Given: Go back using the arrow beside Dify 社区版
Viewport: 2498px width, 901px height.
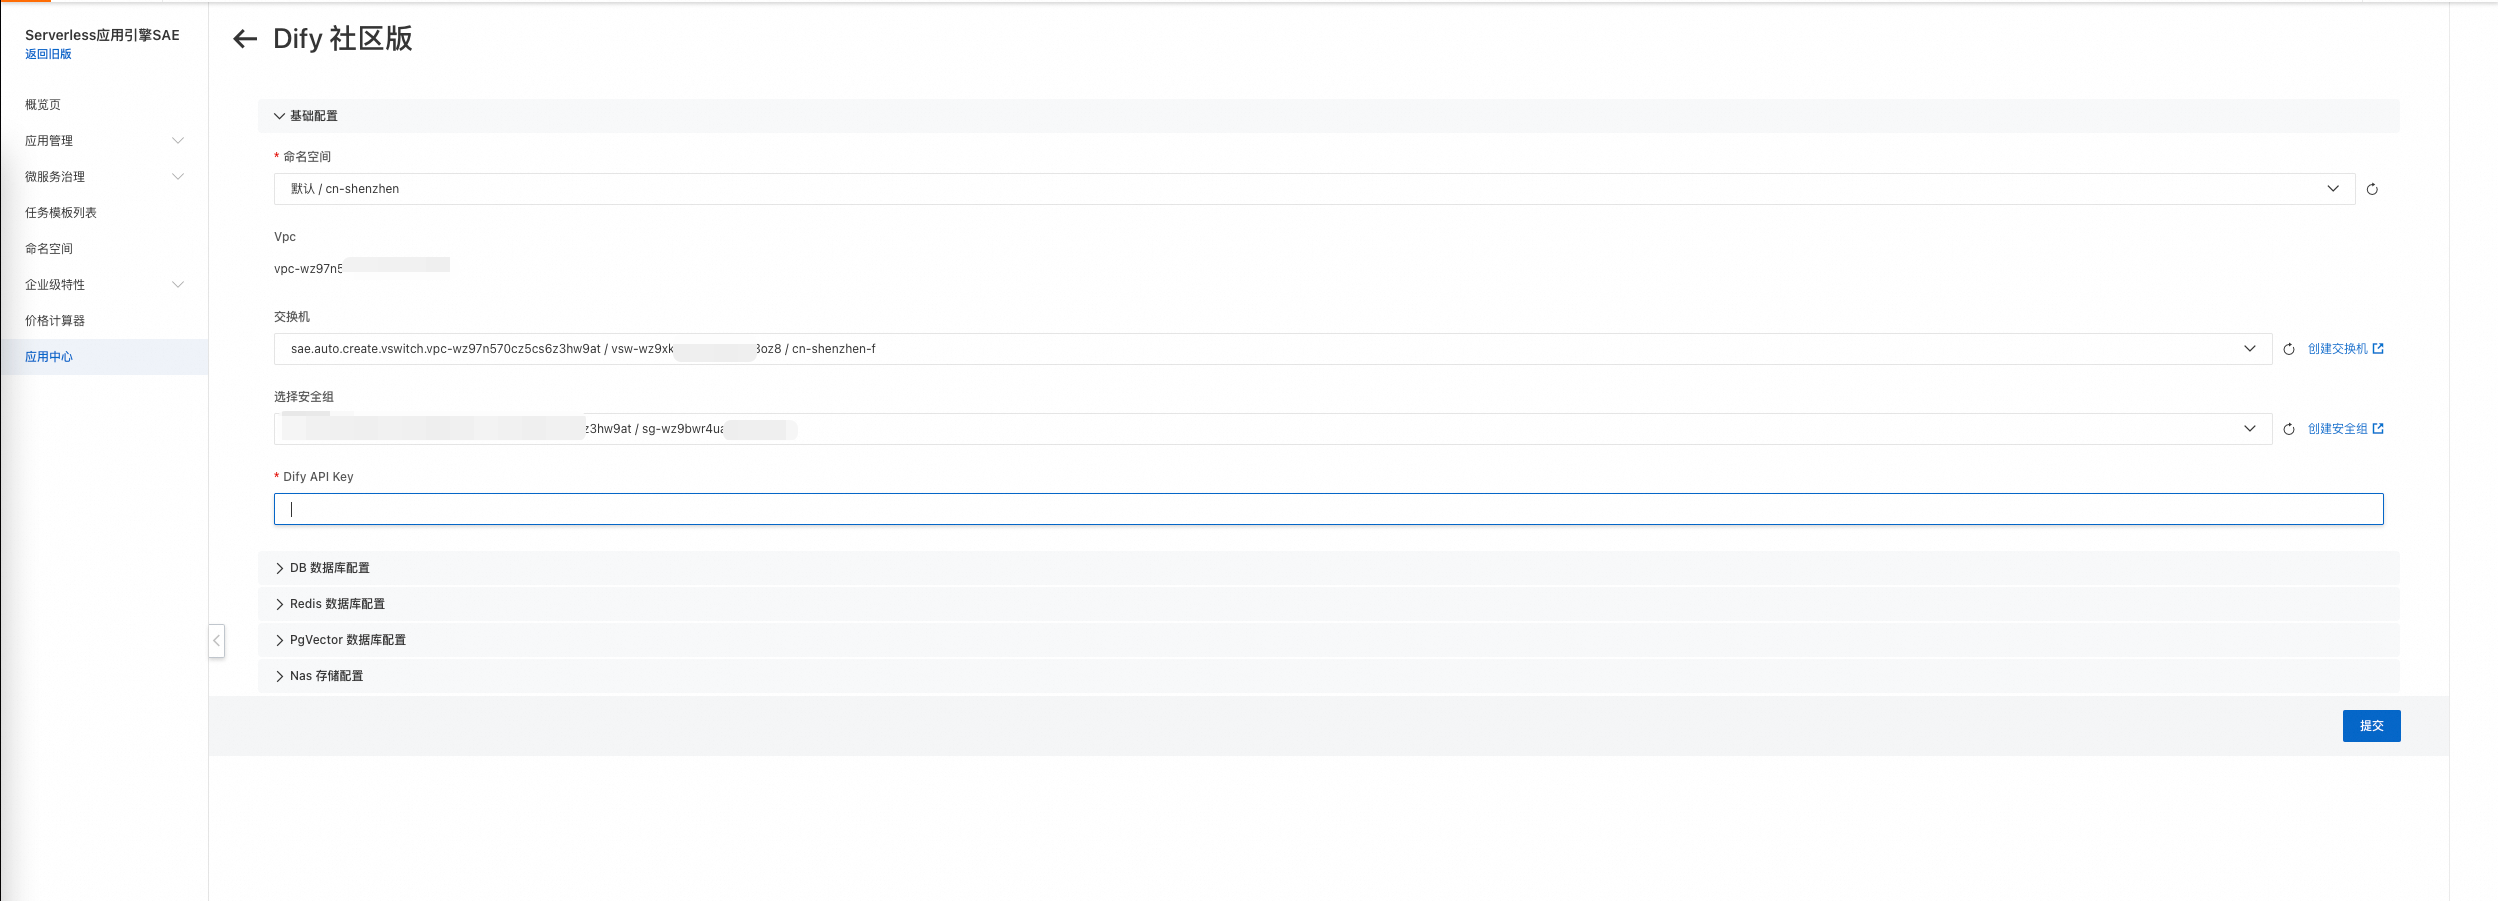Looking at the screenshot, I should pyautogui.click(x=245, y=39).
